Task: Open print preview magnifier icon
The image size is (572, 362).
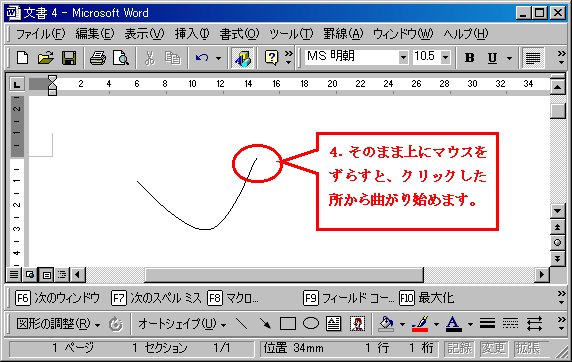Action: [x=121, y=58]
